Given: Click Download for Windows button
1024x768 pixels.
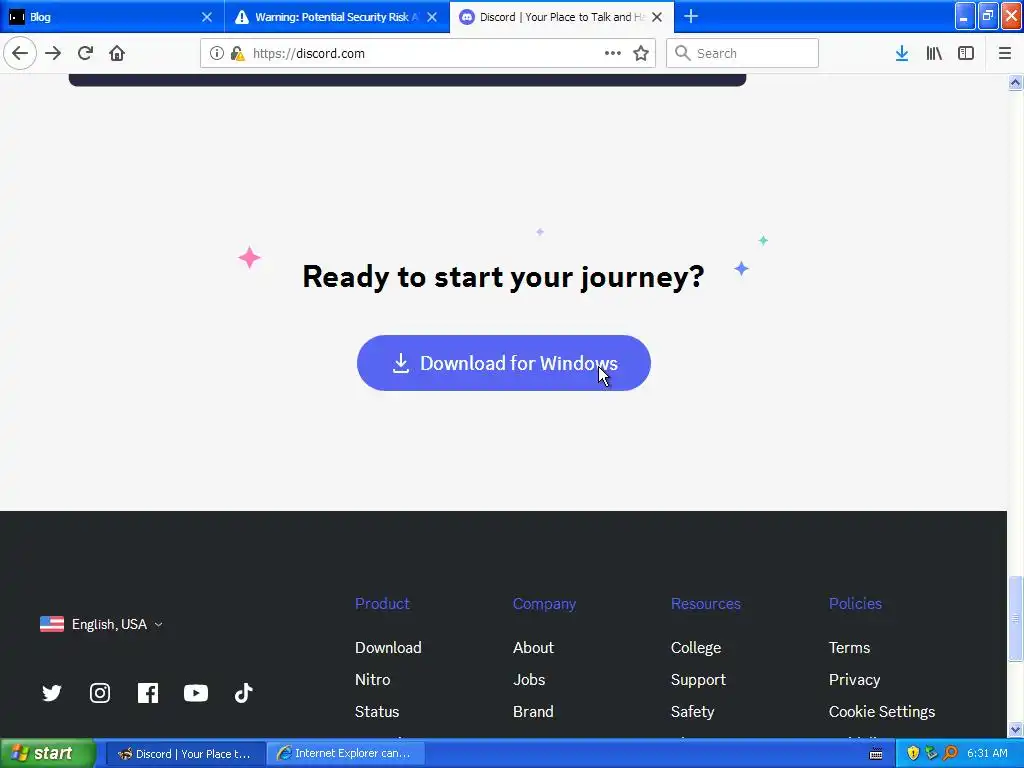Looking at the screenshot, I should (504, 363).
